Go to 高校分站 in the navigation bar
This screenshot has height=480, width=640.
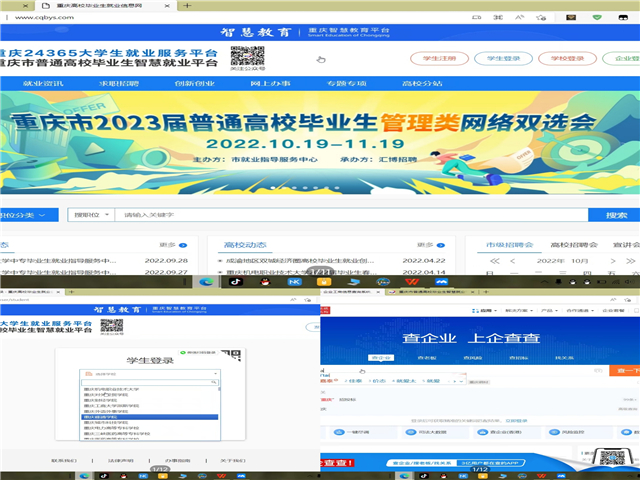coord(421,83)
